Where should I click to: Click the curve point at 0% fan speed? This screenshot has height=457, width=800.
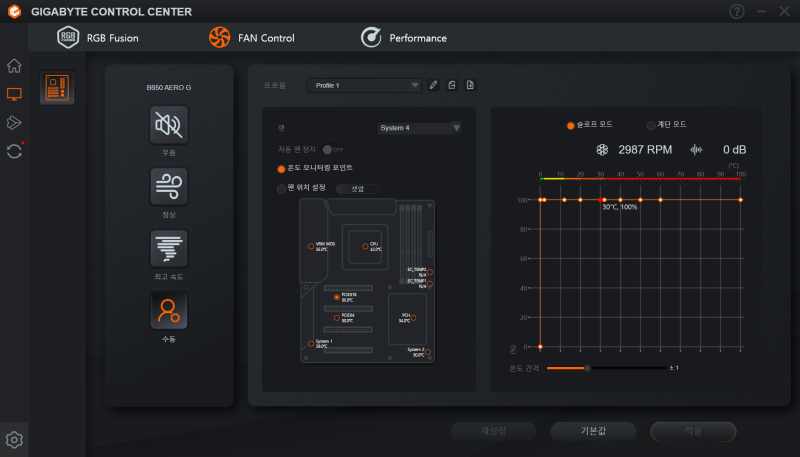pos(540,347)
